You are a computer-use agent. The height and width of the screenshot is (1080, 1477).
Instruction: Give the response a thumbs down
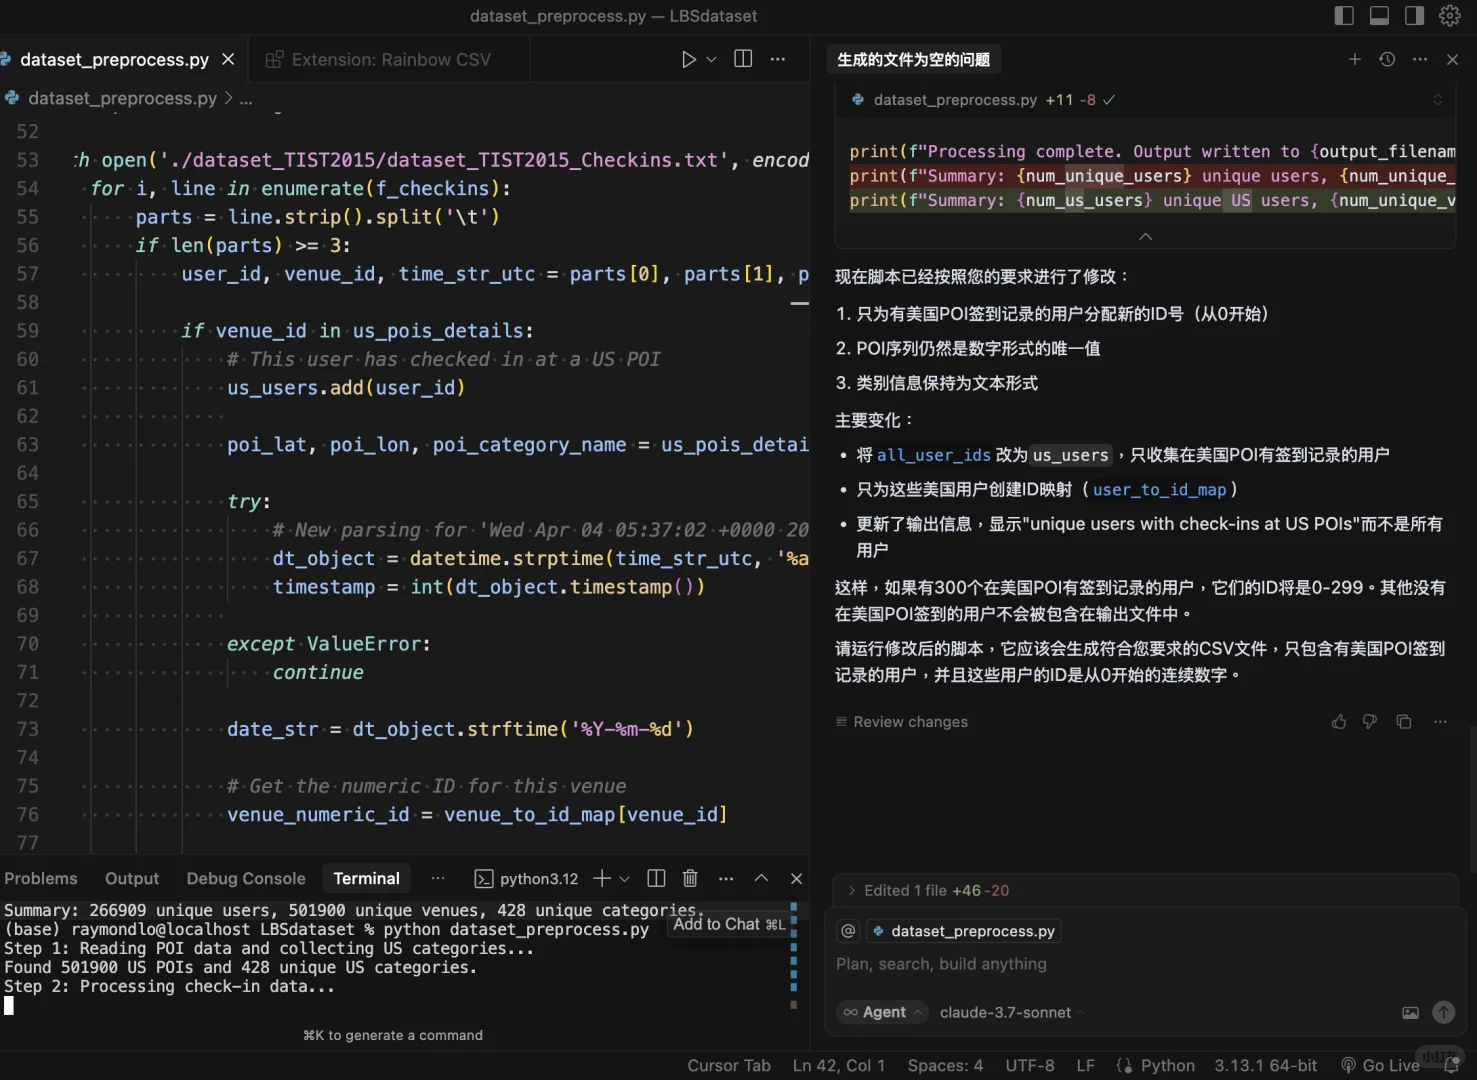click(1370, 722)
